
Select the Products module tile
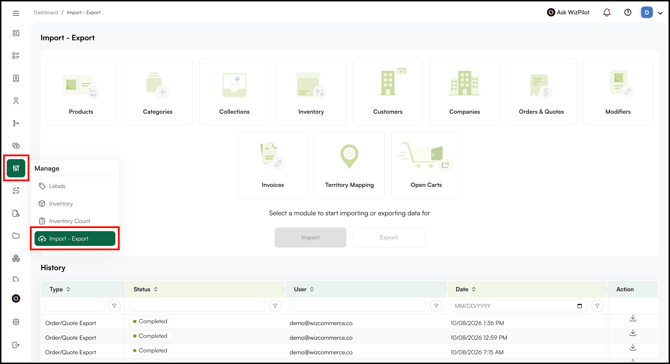pyautogui.click(x=81, y=91)
